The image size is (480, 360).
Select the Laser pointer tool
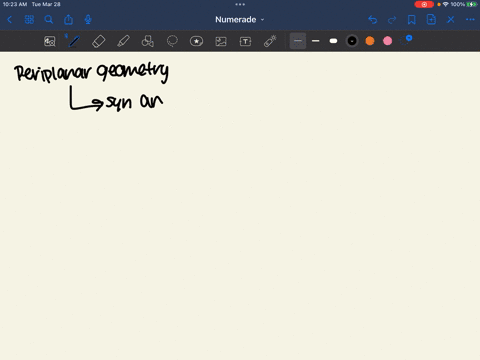270,41
